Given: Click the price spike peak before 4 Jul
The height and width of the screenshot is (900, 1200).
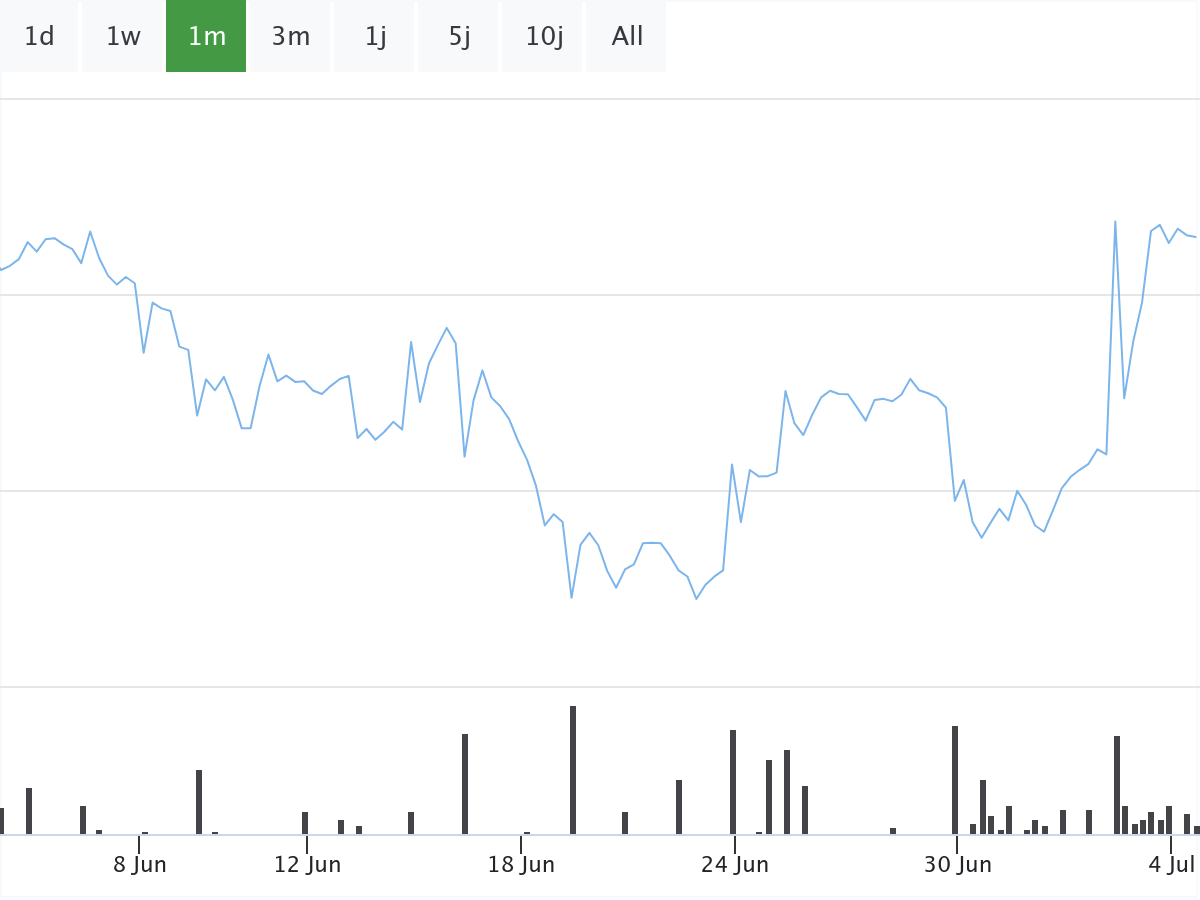Looking at the screenshot, I should [x=1115, y=222].
